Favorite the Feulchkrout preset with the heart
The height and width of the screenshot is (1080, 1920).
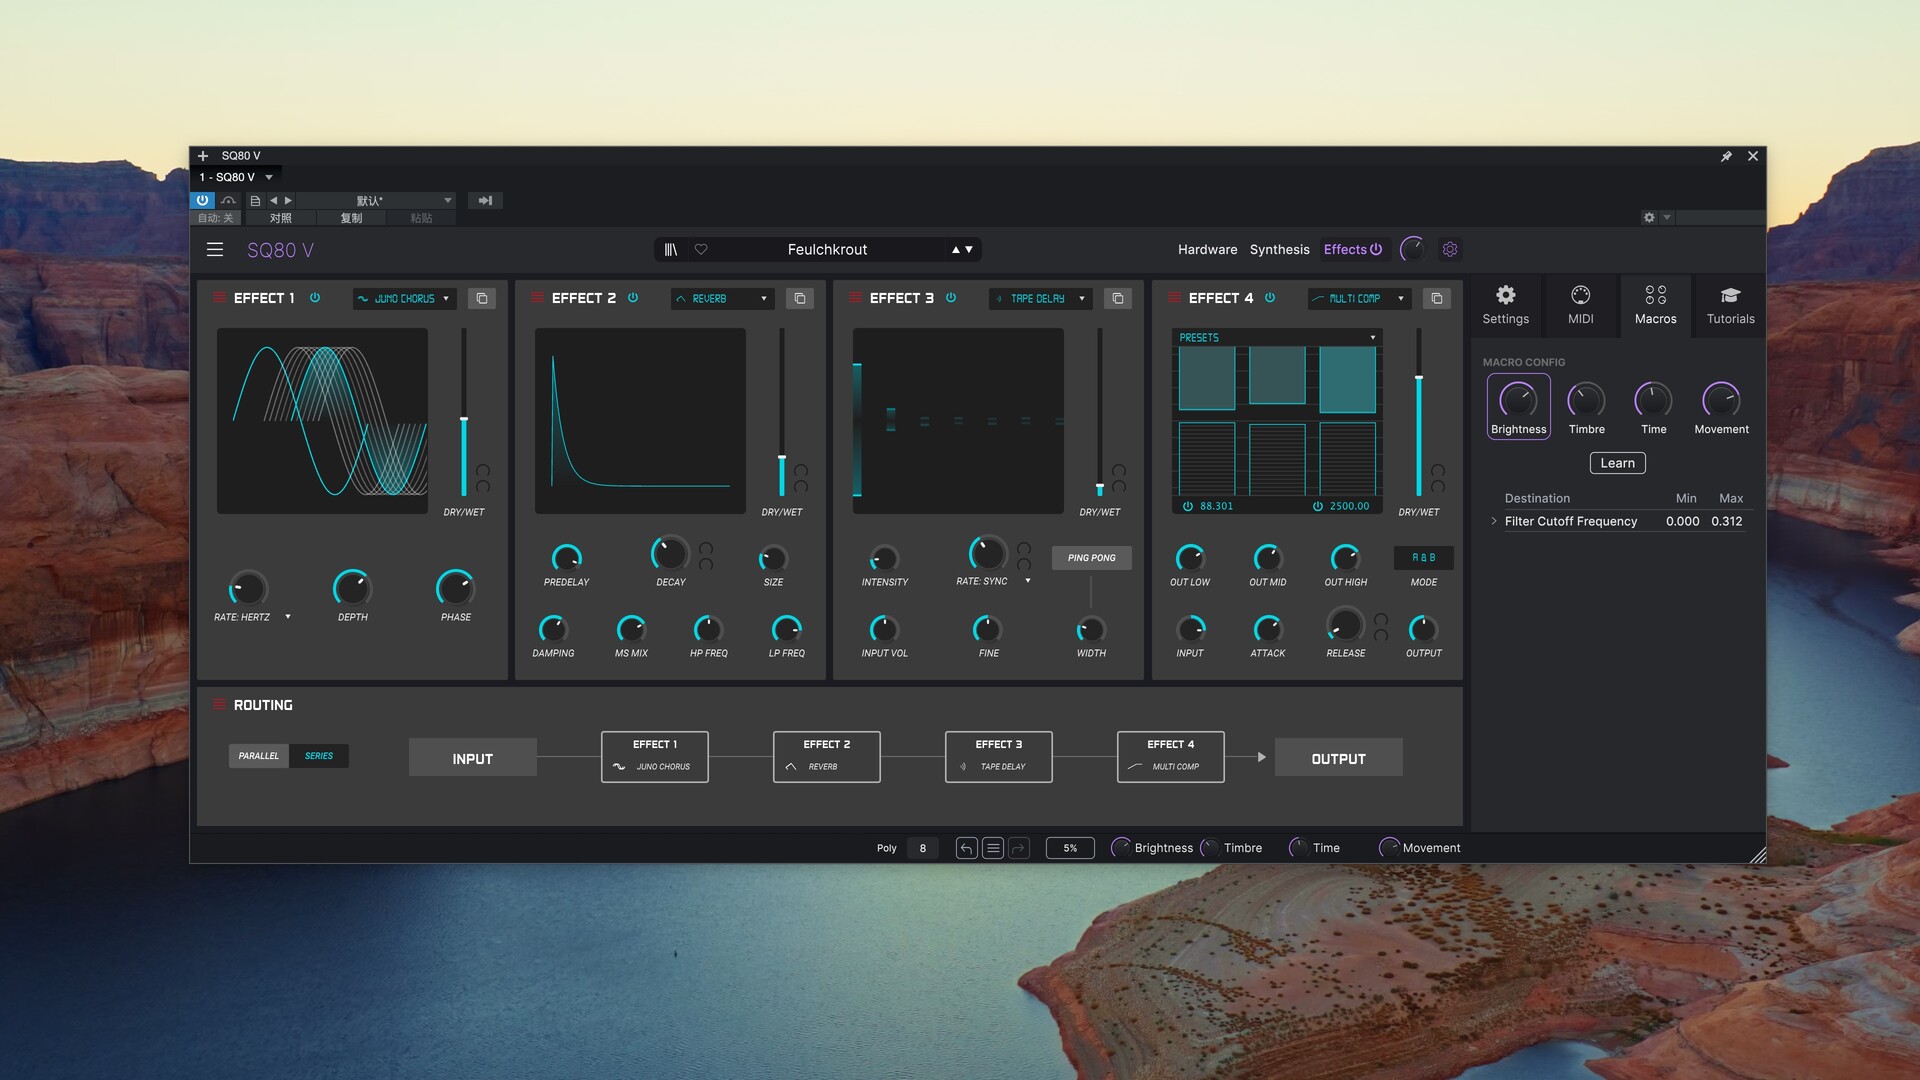[701, 249]
